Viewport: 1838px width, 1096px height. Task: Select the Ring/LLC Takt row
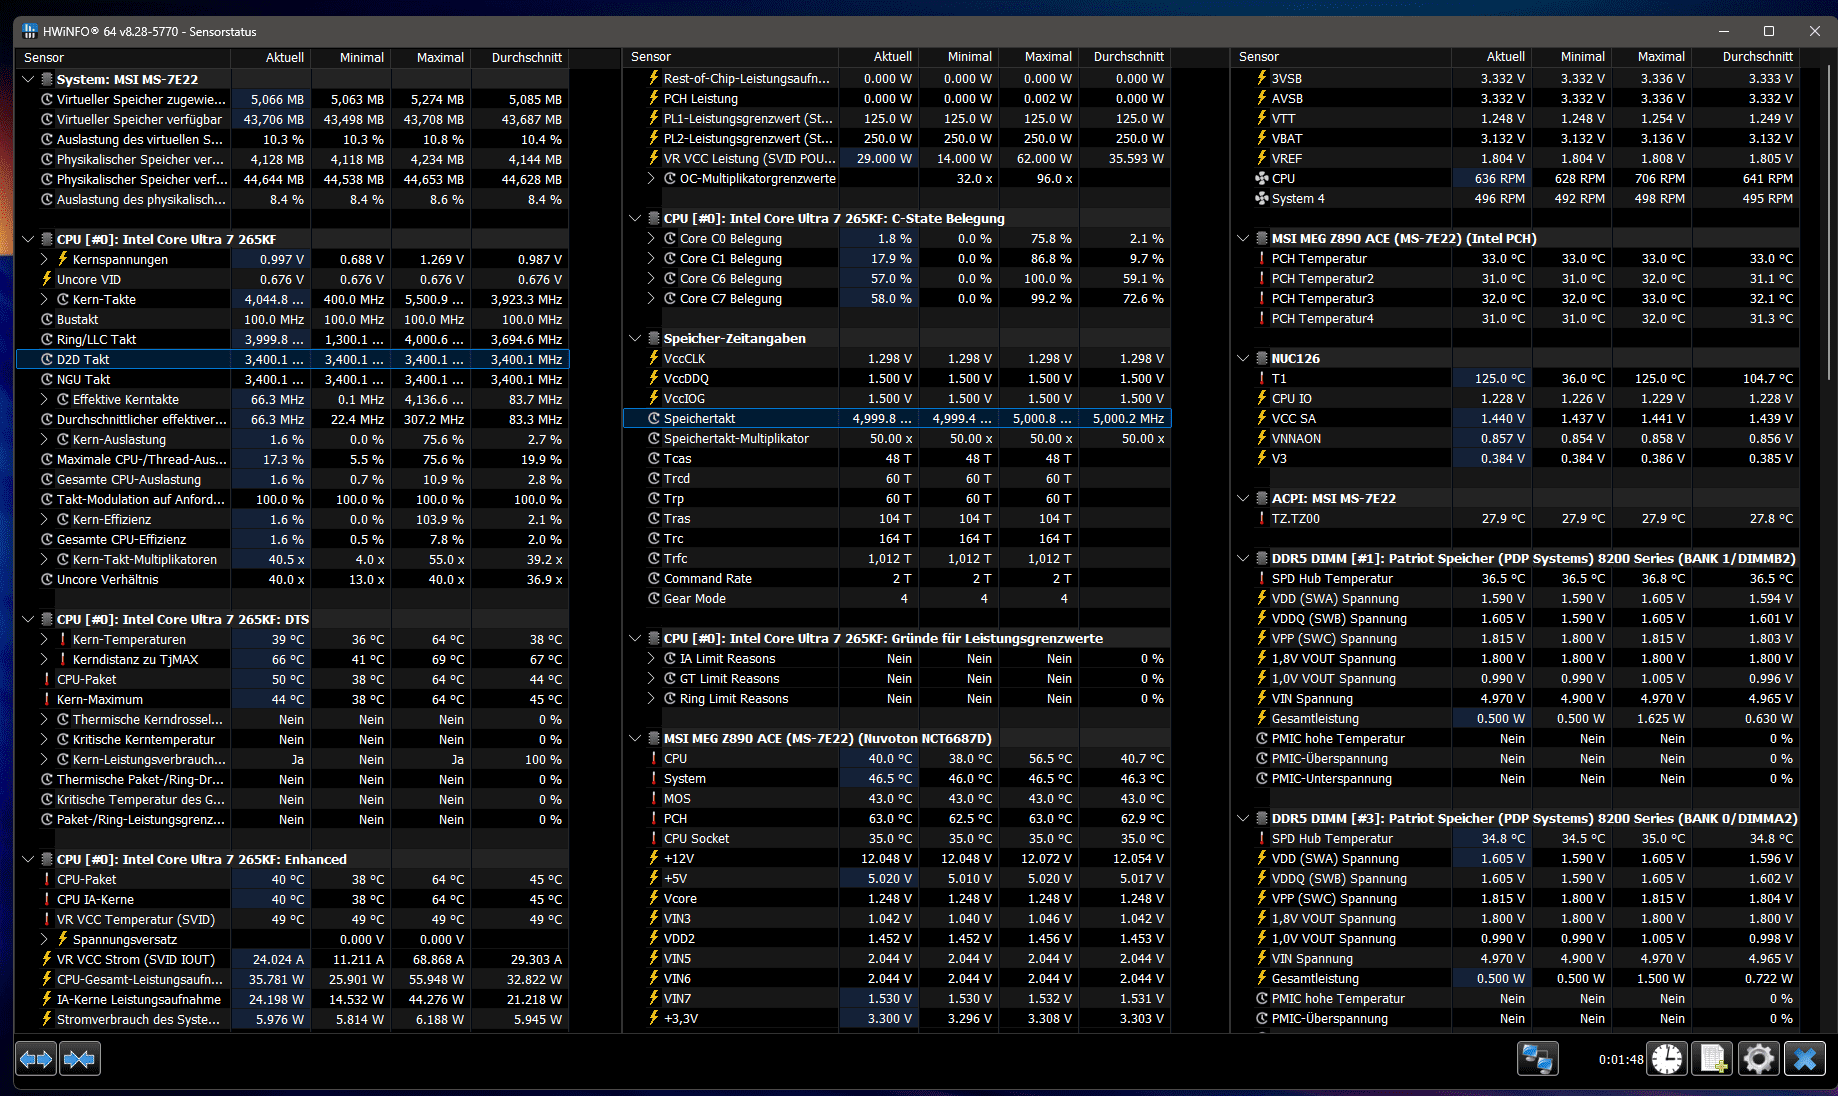click(x=293, y=339)
